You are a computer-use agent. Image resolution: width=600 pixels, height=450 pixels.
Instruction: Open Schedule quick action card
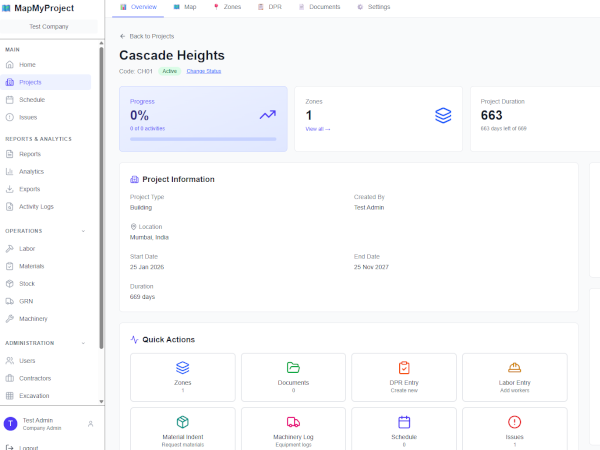(404, 429)
